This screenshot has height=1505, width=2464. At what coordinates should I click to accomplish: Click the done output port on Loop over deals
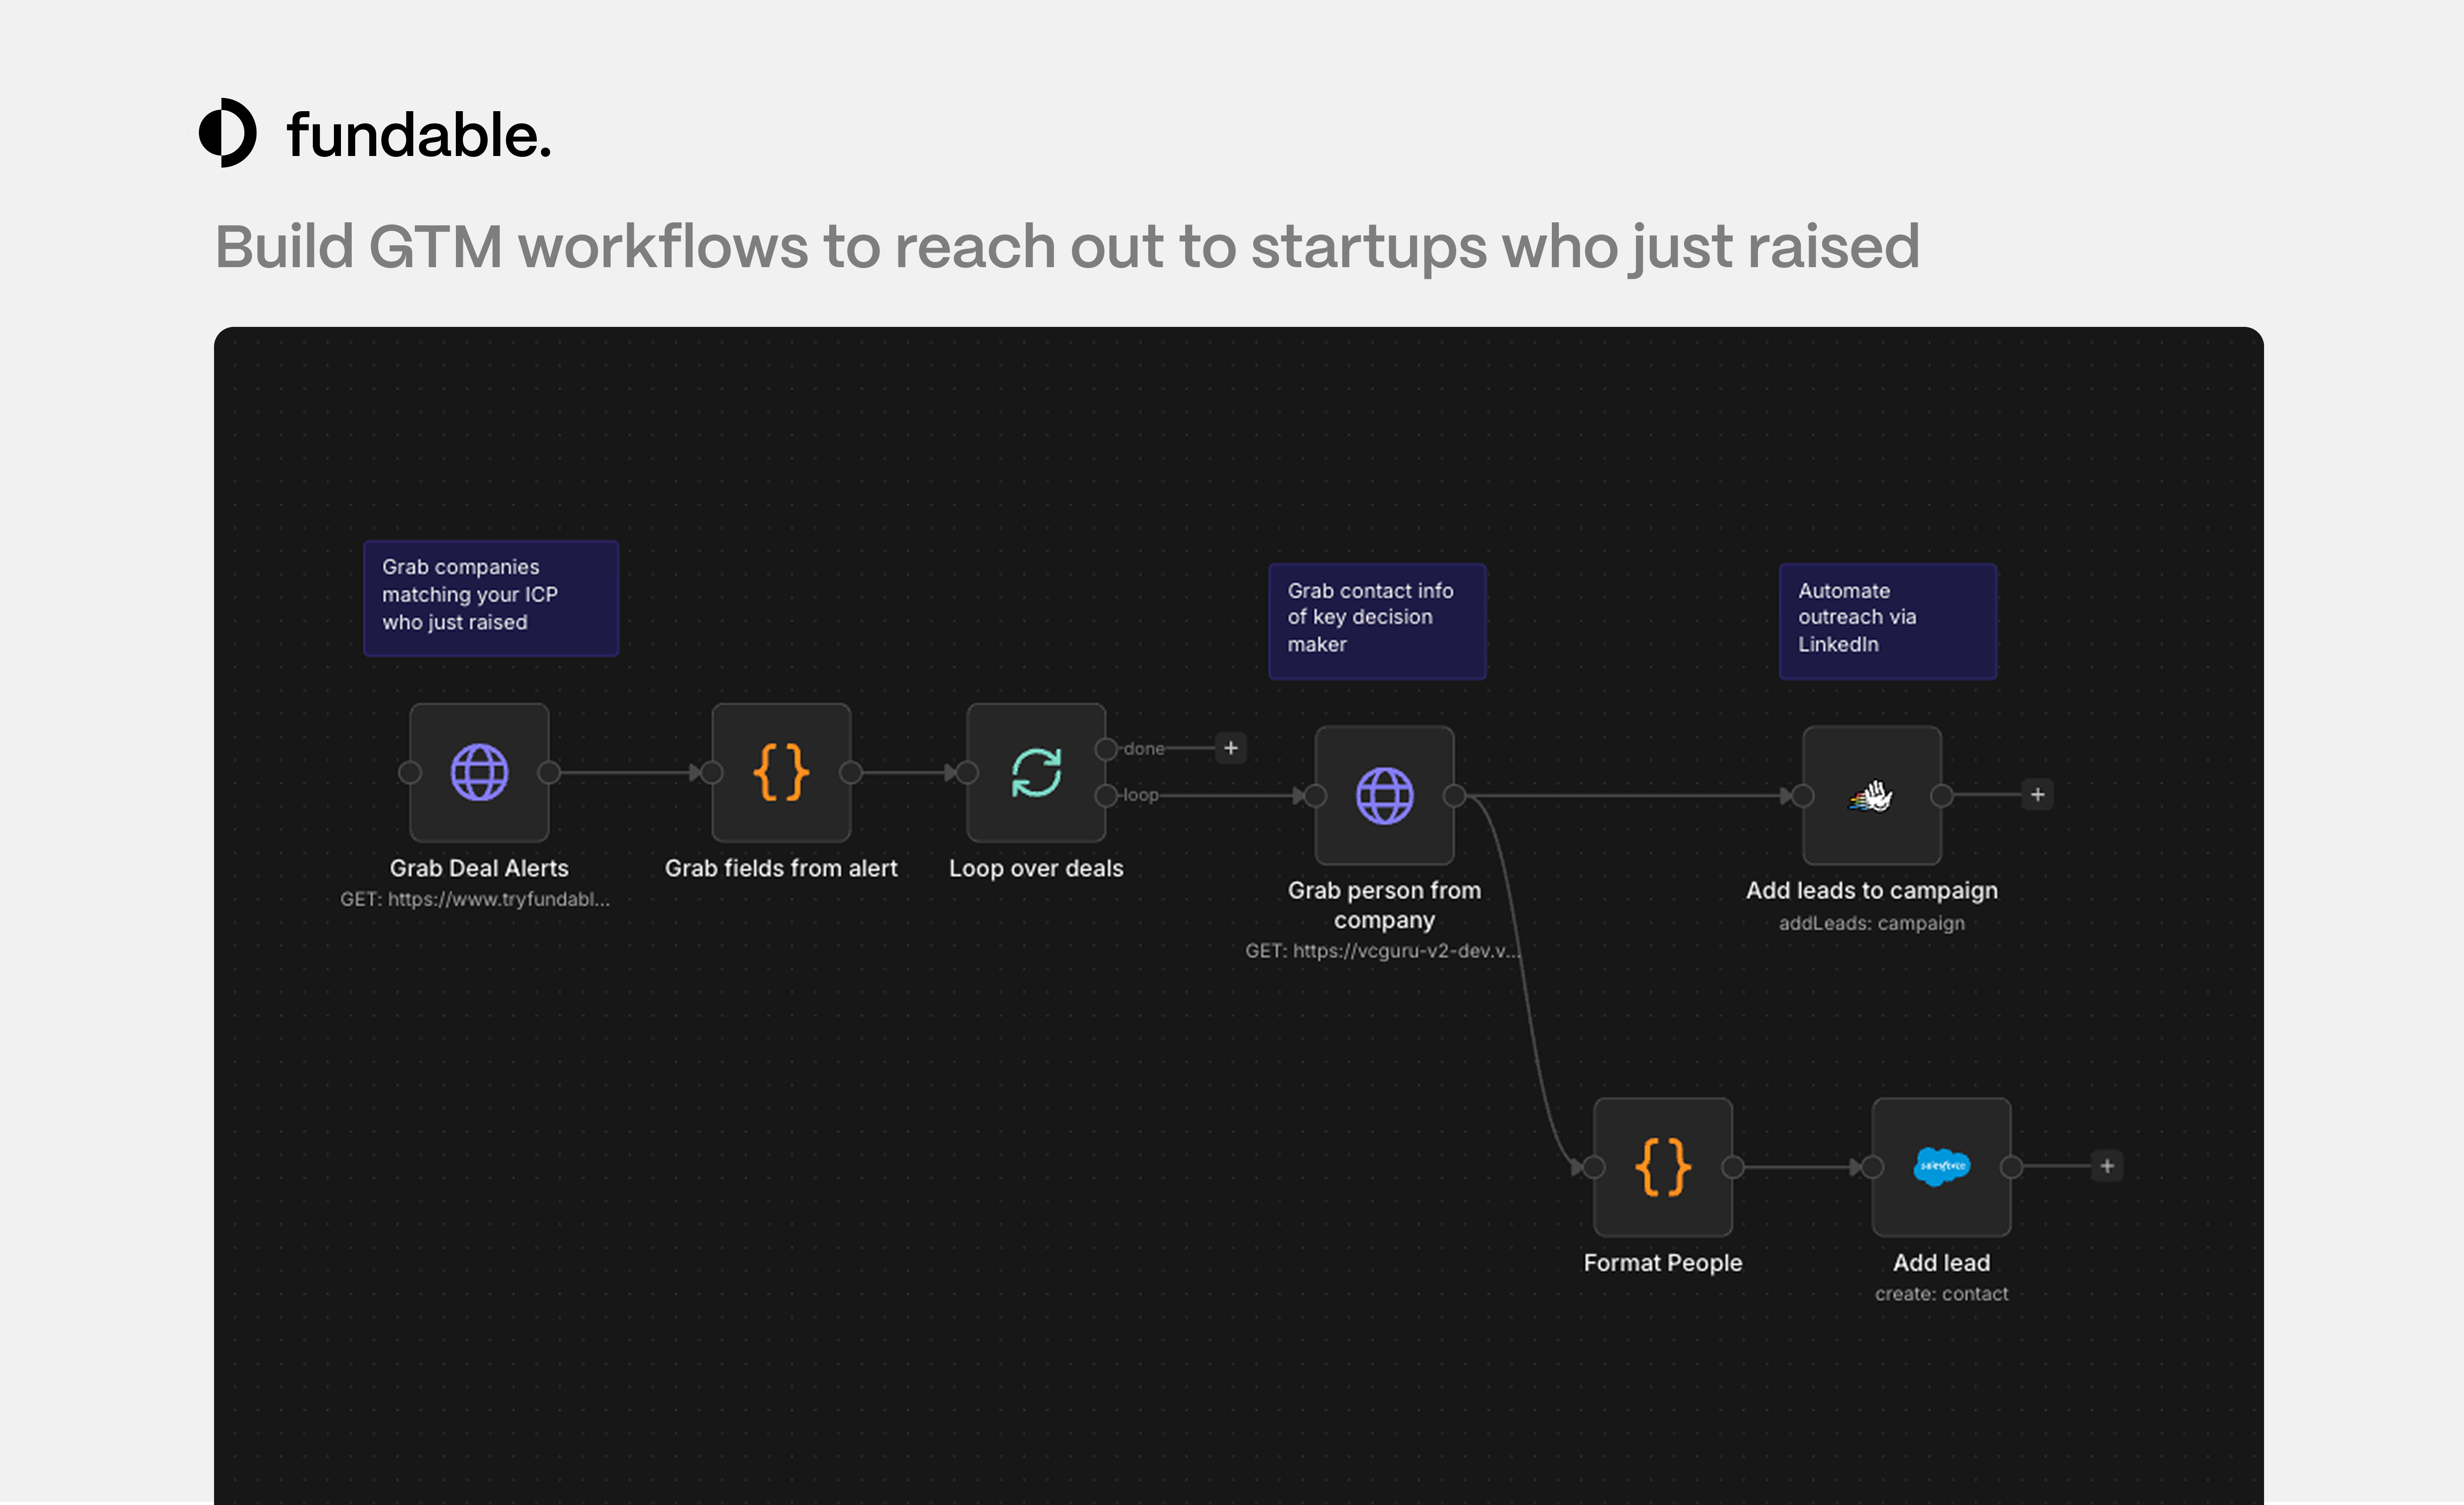(x=1105, y=747)
